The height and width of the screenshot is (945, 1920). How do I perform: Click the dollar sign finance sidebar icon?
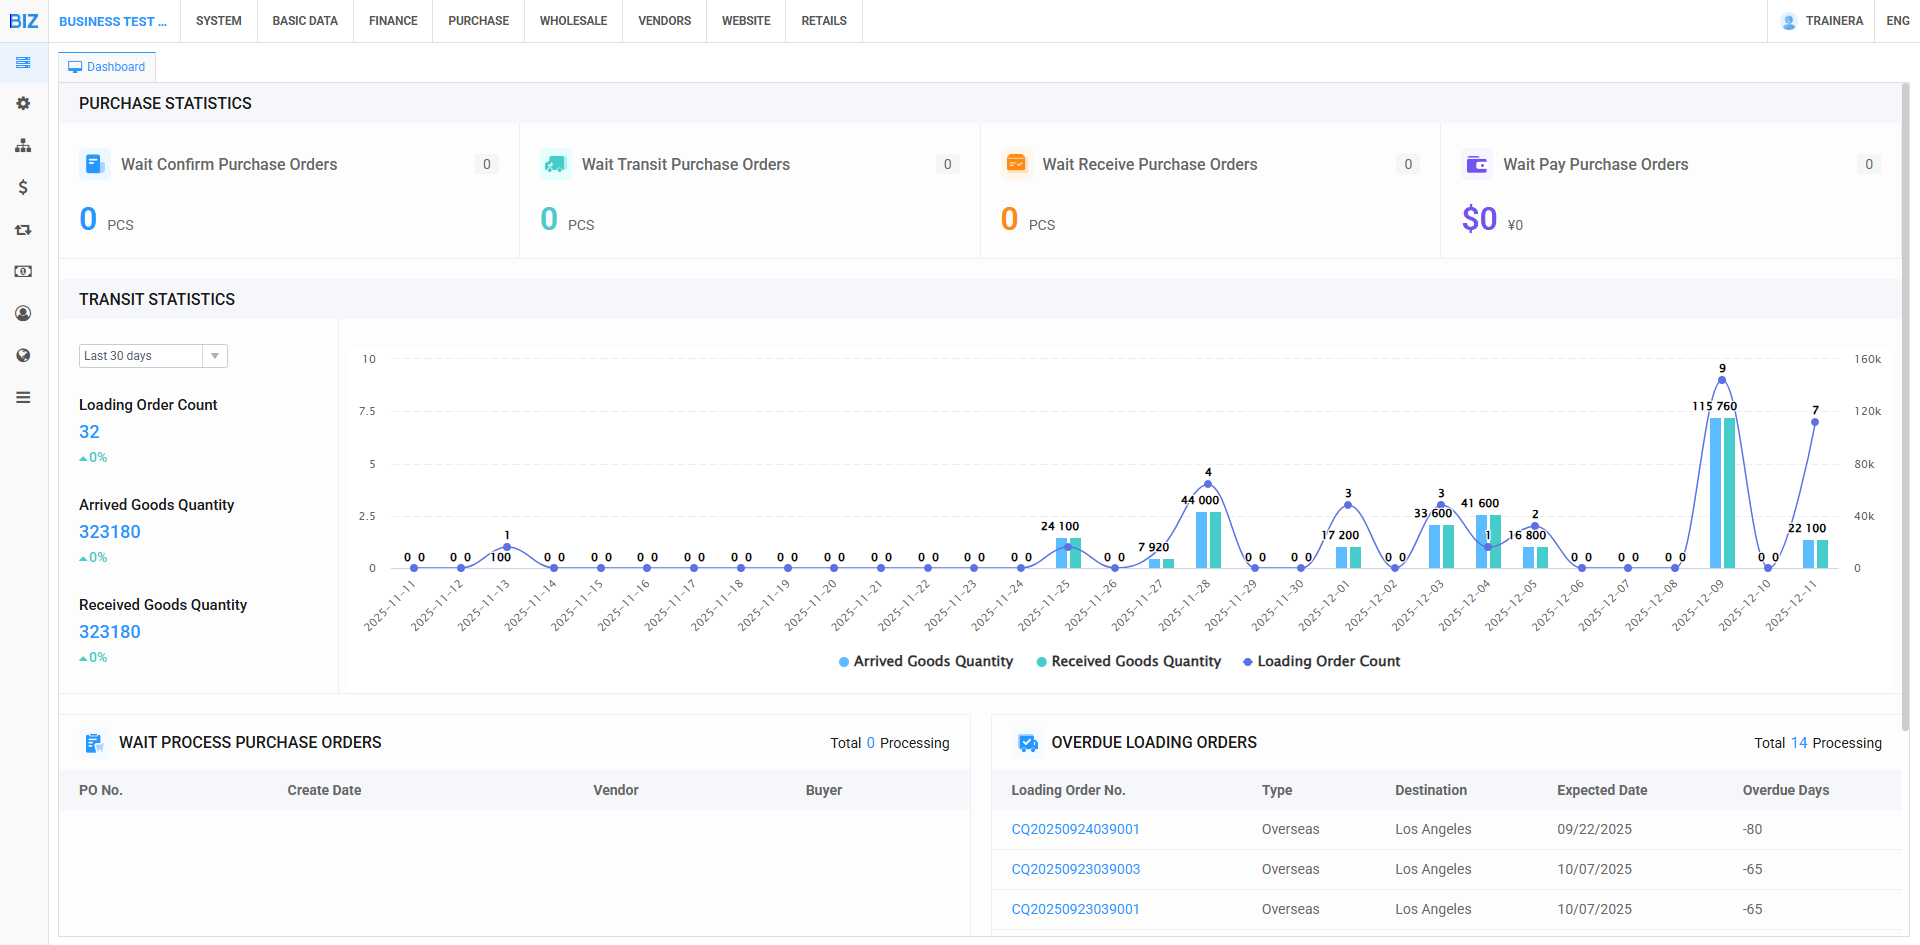coord(23,187)
